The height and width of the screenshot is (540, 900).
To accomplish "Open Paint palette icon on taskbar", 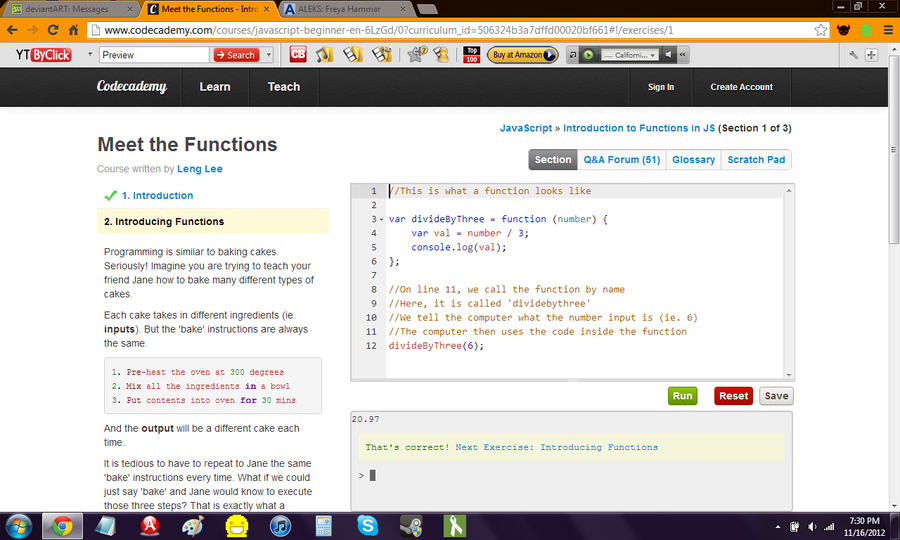I will click(x=193, y=526).
